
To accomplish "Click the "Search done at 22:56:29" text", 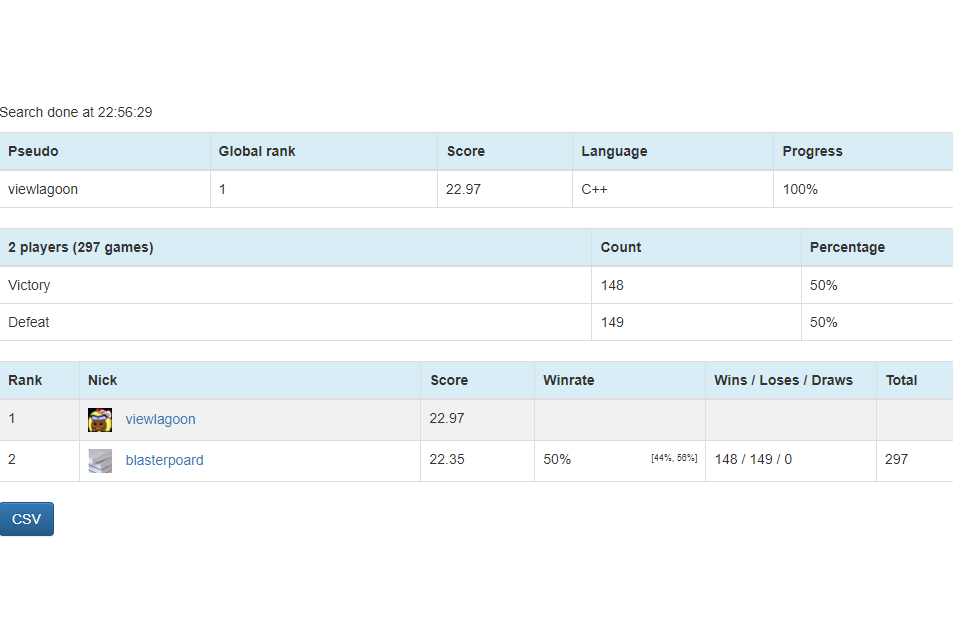I will tap(76, 112).
